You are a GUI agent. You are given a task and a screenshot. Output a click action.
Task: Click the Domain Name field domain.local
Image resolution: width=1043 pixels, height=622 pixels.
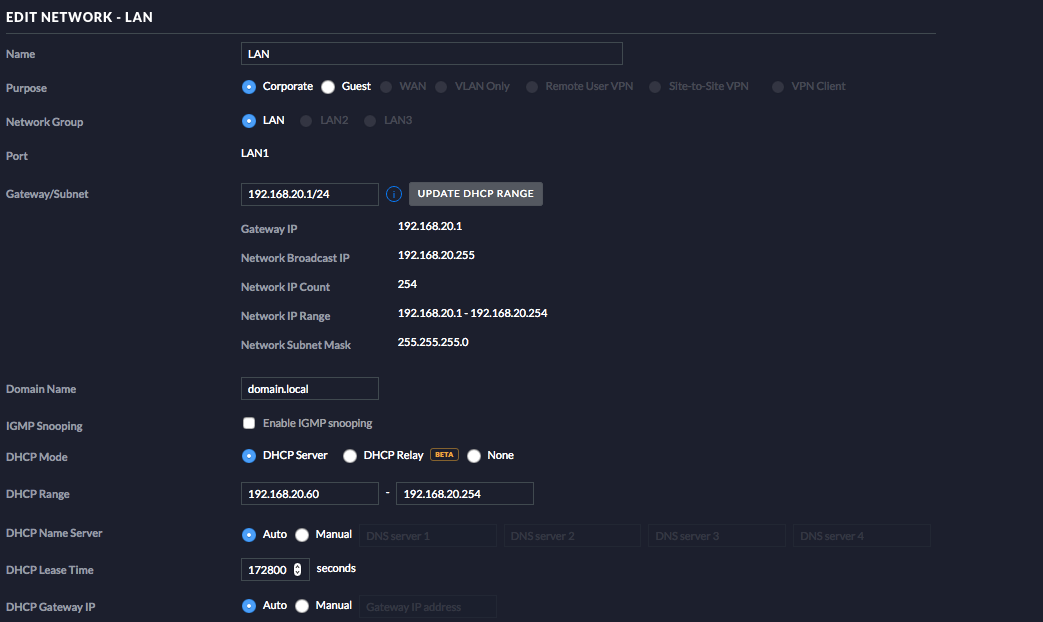309,389
